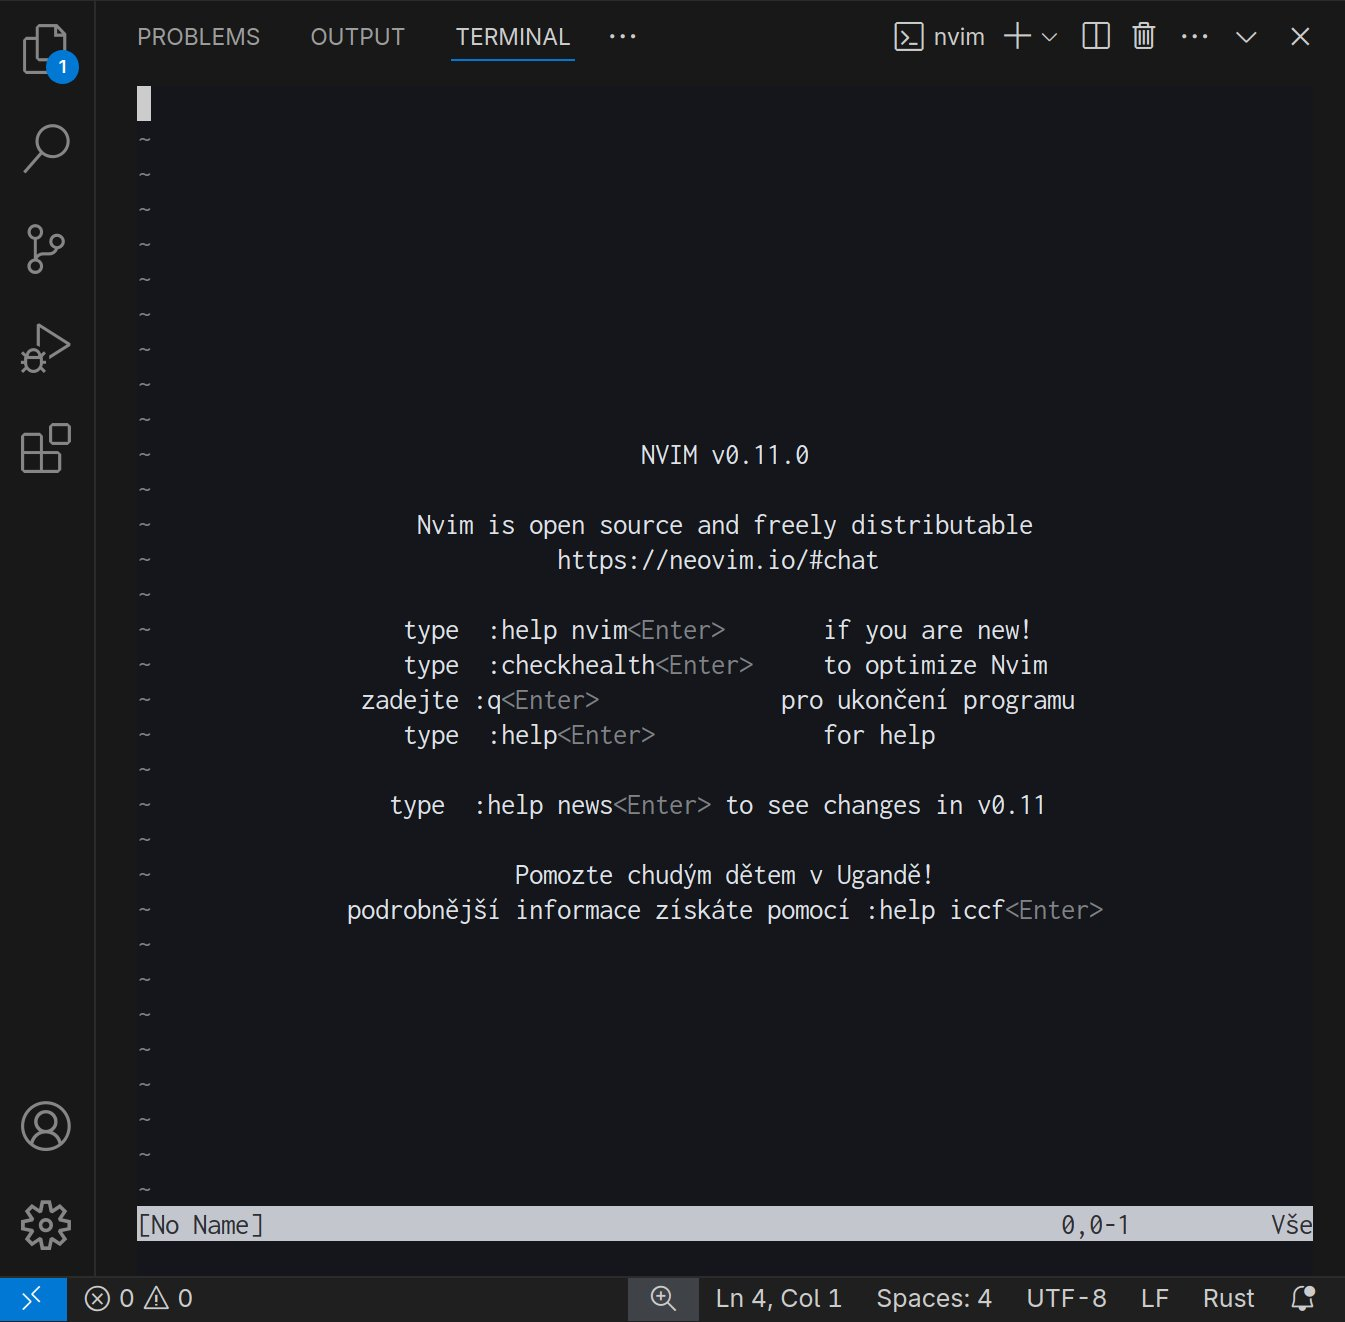1345x1322 pixels.
Task: Kill terminal using the trash icon
Action: tap(1143, 37)
